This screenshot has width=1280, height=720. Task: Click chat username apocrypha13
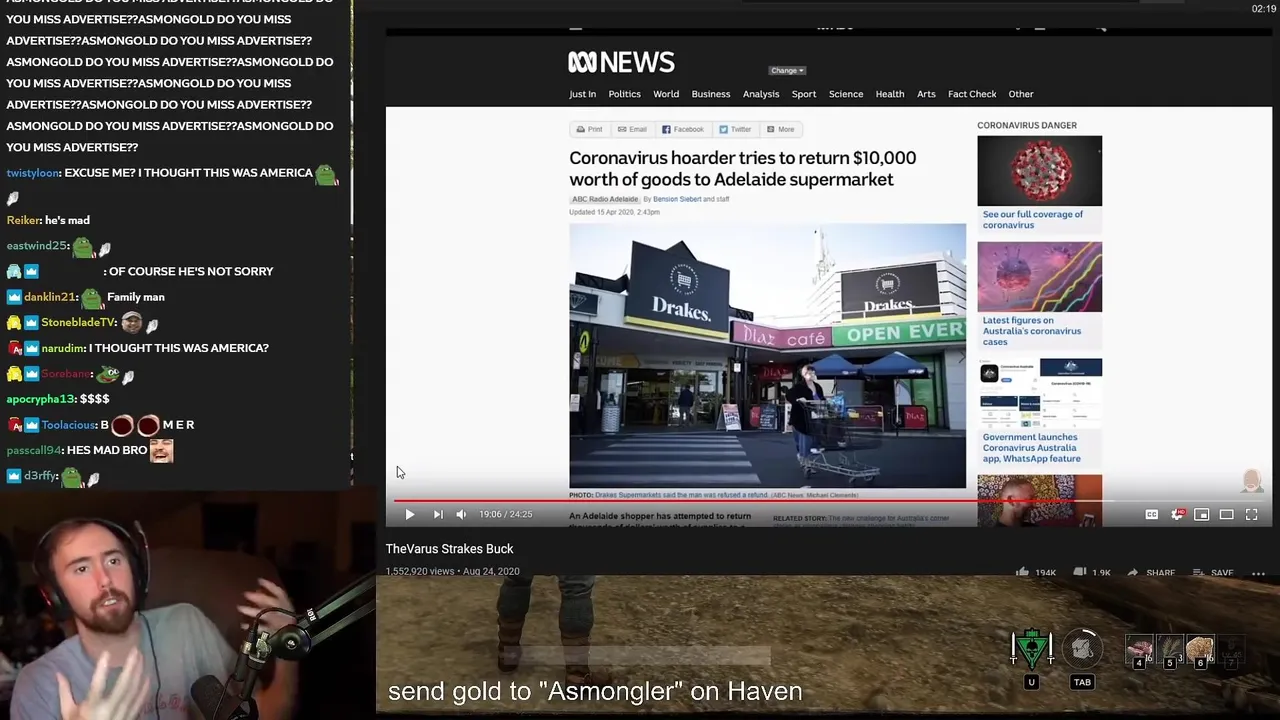tap(41, 399)
